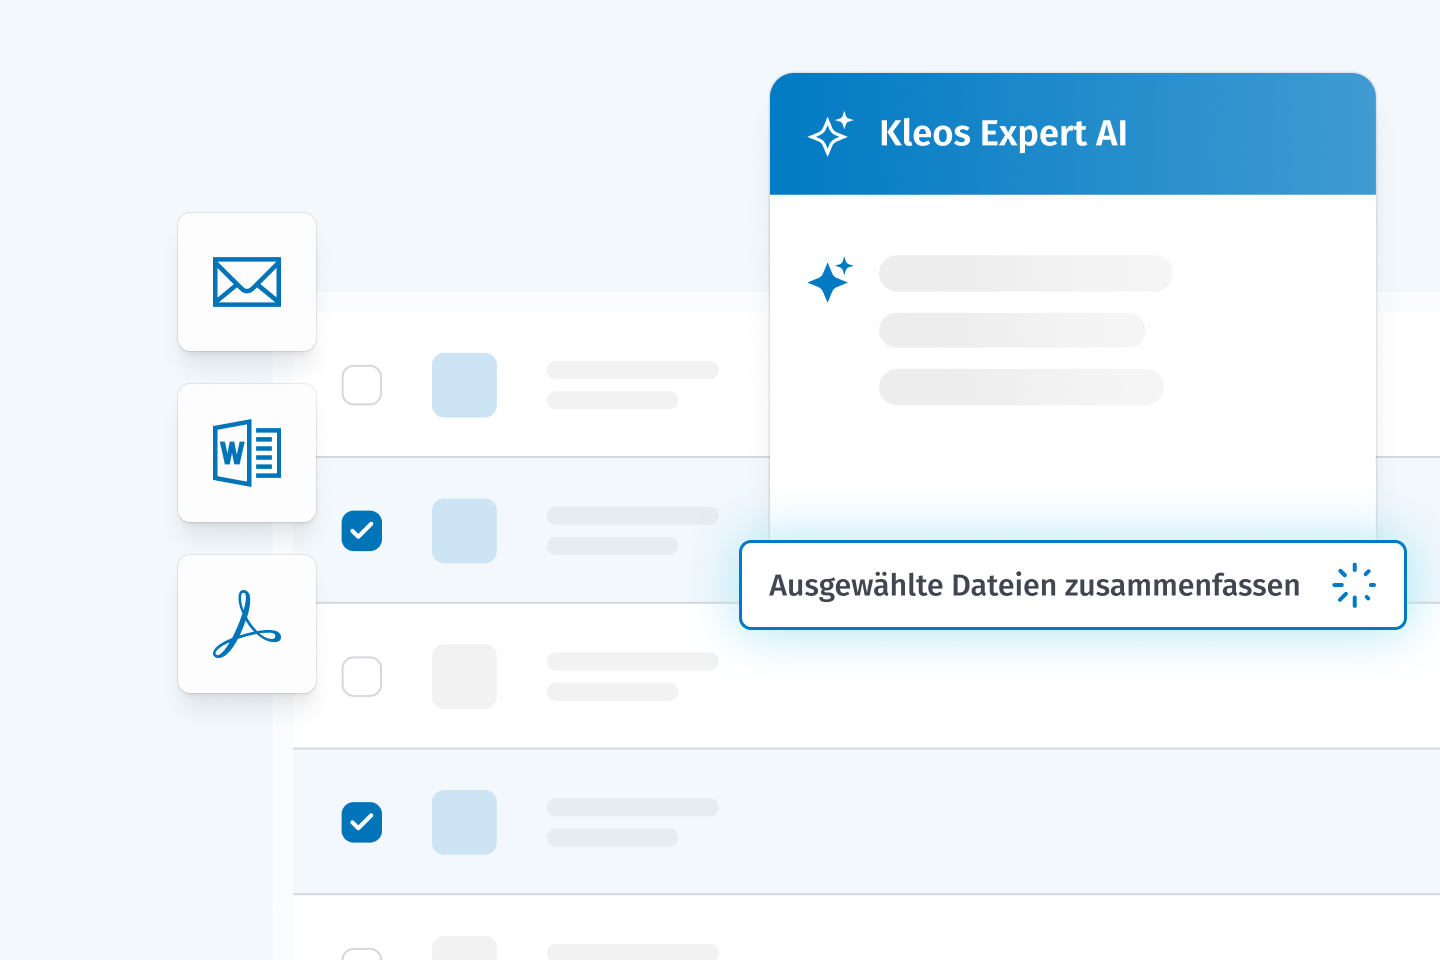Open the first row's file name placeholder
This screenshot has height=960, width=1440.
click(632, 371)
